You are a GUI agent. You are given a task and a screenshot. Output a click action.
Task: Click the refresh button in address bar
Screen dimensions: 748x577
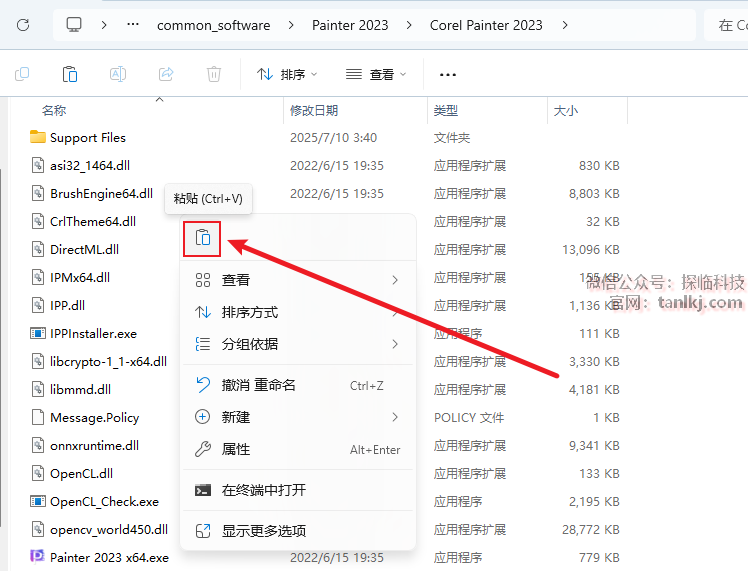[x=23, y=25]
